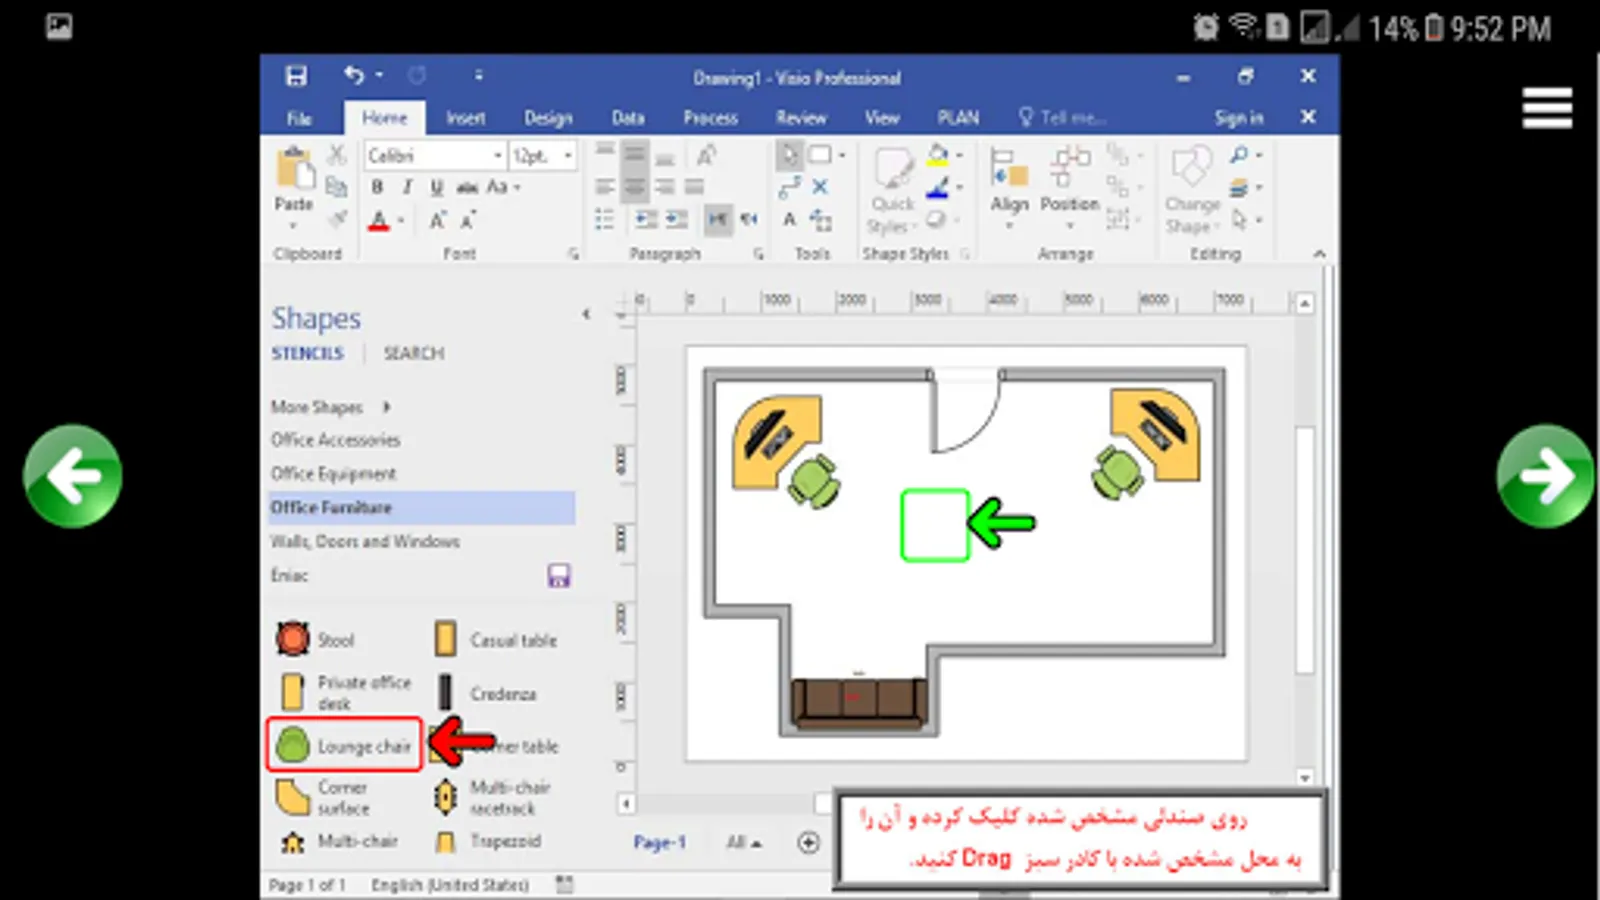The height and width of the screenshot is (900, 1600).
Task: Switch to the Data tab
Action: pyautogui.click(x=628, y=118)
